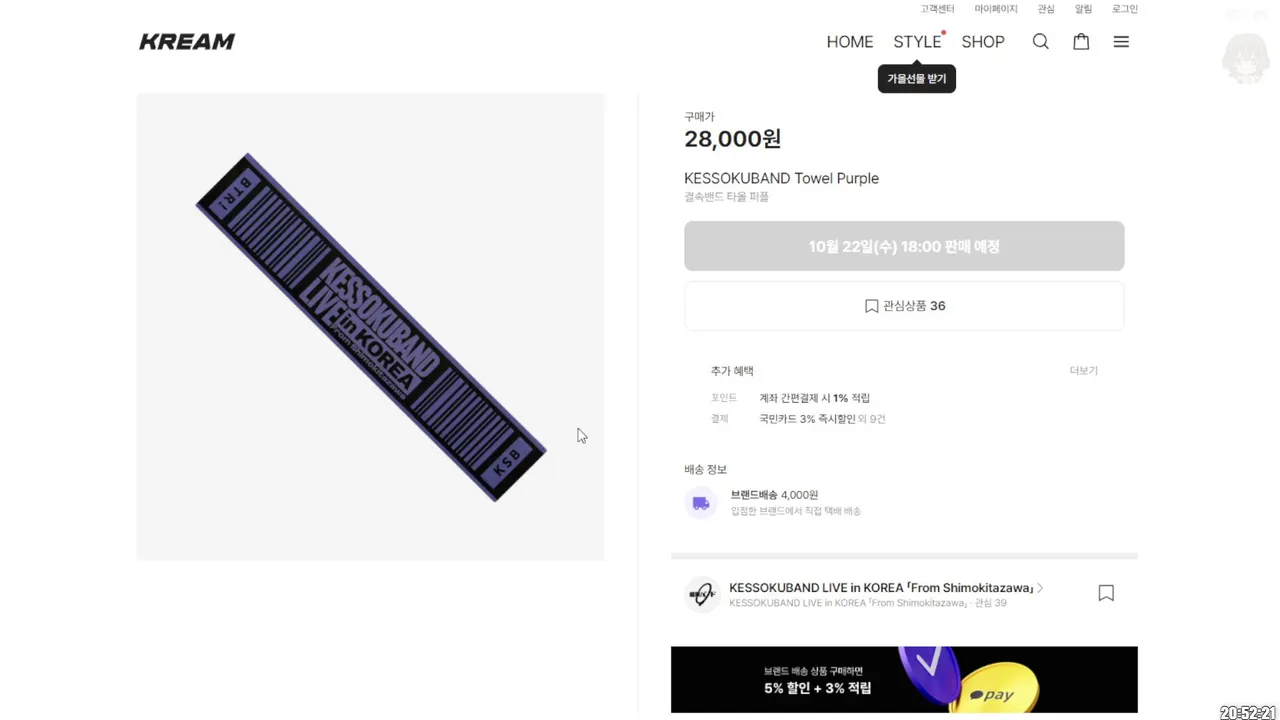
Task: Open the shopping bag icon
Action: point(1081,42)
